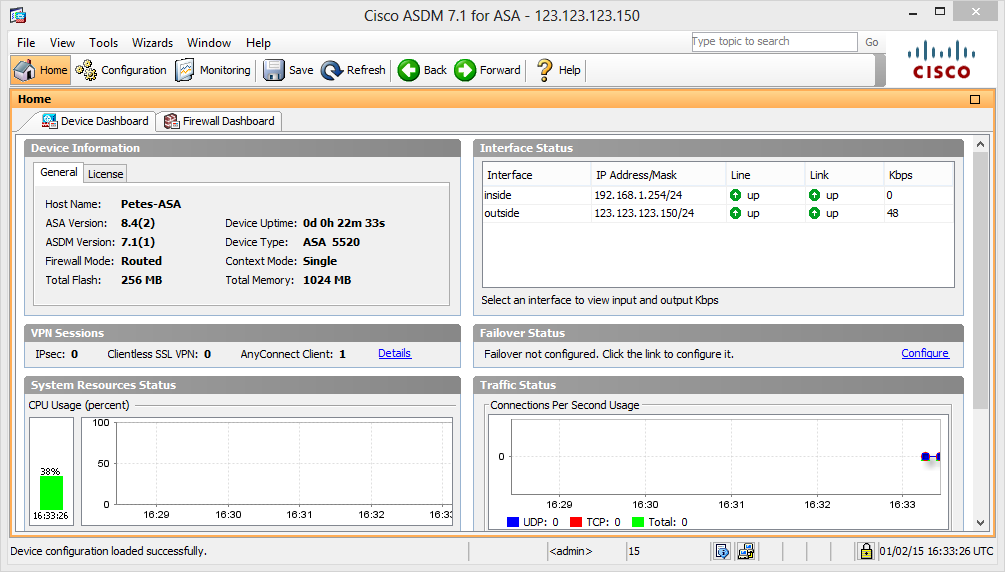The image size is (1005, 572).
Task: Click the status bar date and time
Action: [936, 551]
